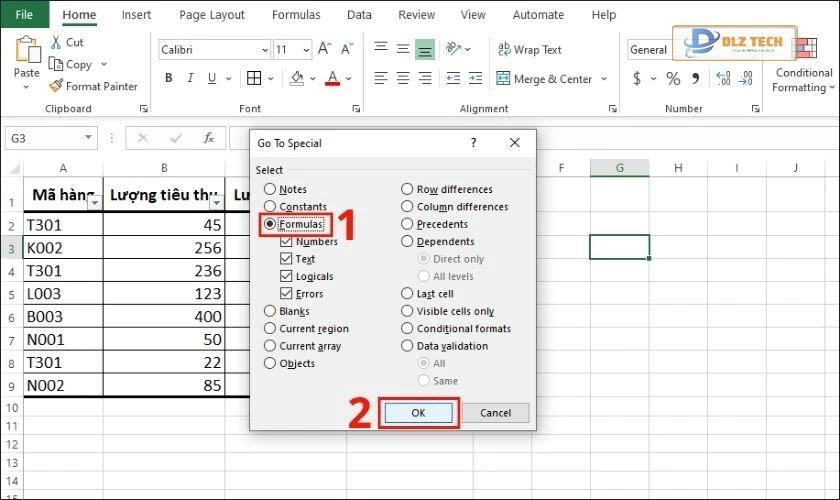Switch to the Review tab
This screenshot has width=840, height=500.
[416, 15]
